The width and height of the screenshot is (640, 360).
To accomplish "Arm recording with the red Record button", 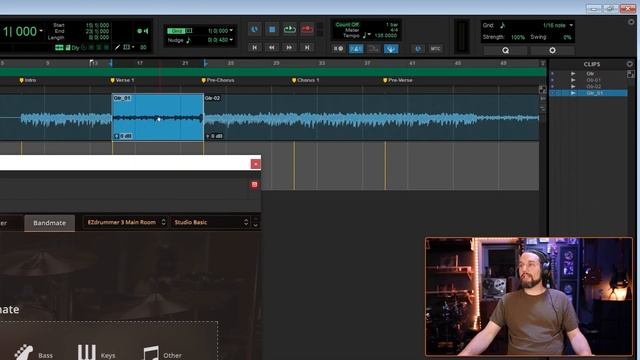I will [x=307, y=29].
